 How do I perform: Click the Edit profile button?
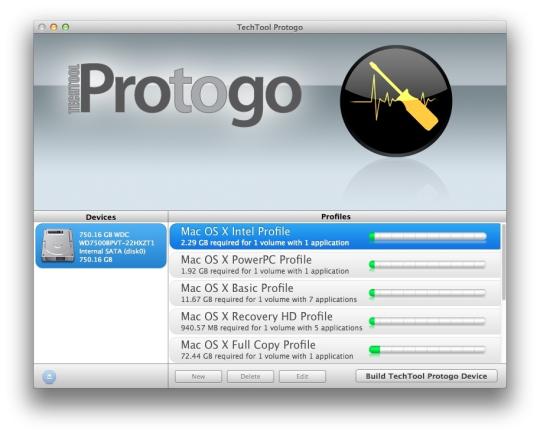pyautogui.click(x=302, y=376)
